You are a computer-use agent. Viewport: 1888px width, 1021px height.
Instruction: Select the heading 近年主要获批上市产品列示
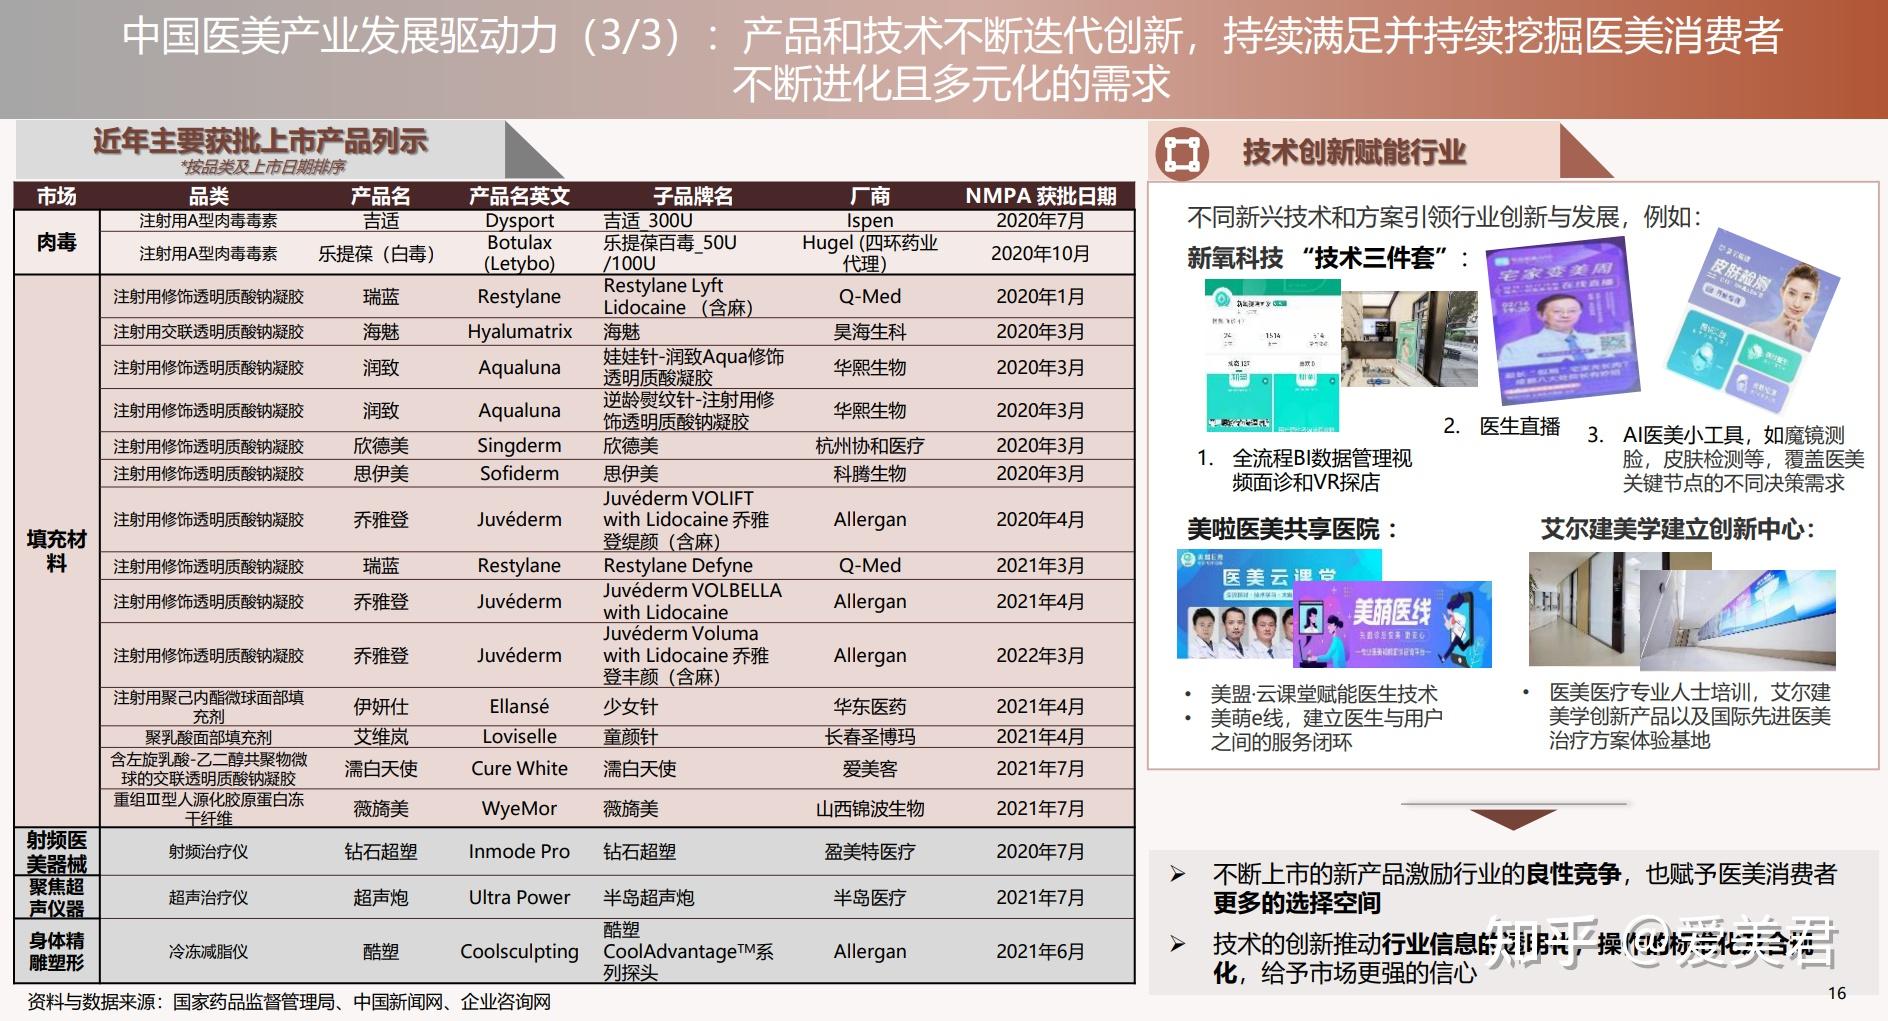click(x=260, y=141)
